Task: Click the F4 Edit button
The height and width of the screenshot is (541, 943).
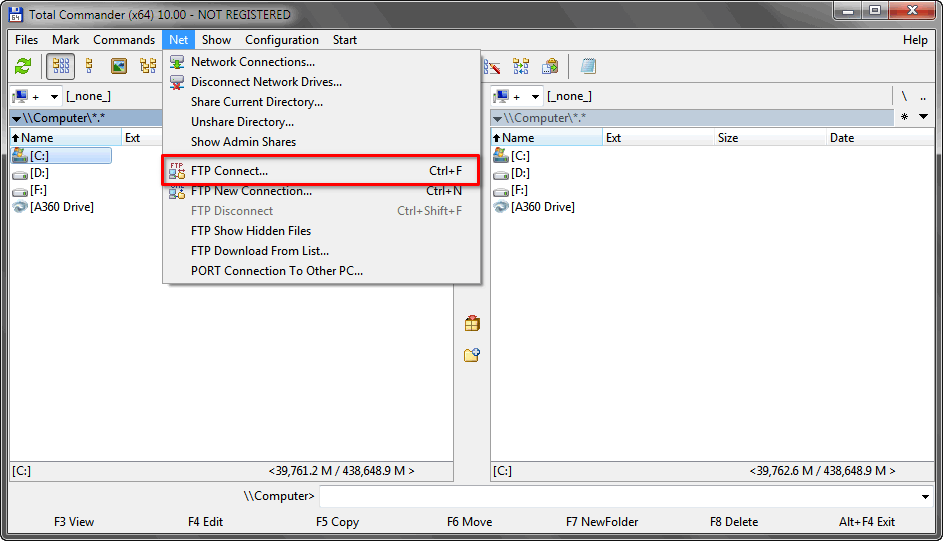Action: [x=205, y=522]
